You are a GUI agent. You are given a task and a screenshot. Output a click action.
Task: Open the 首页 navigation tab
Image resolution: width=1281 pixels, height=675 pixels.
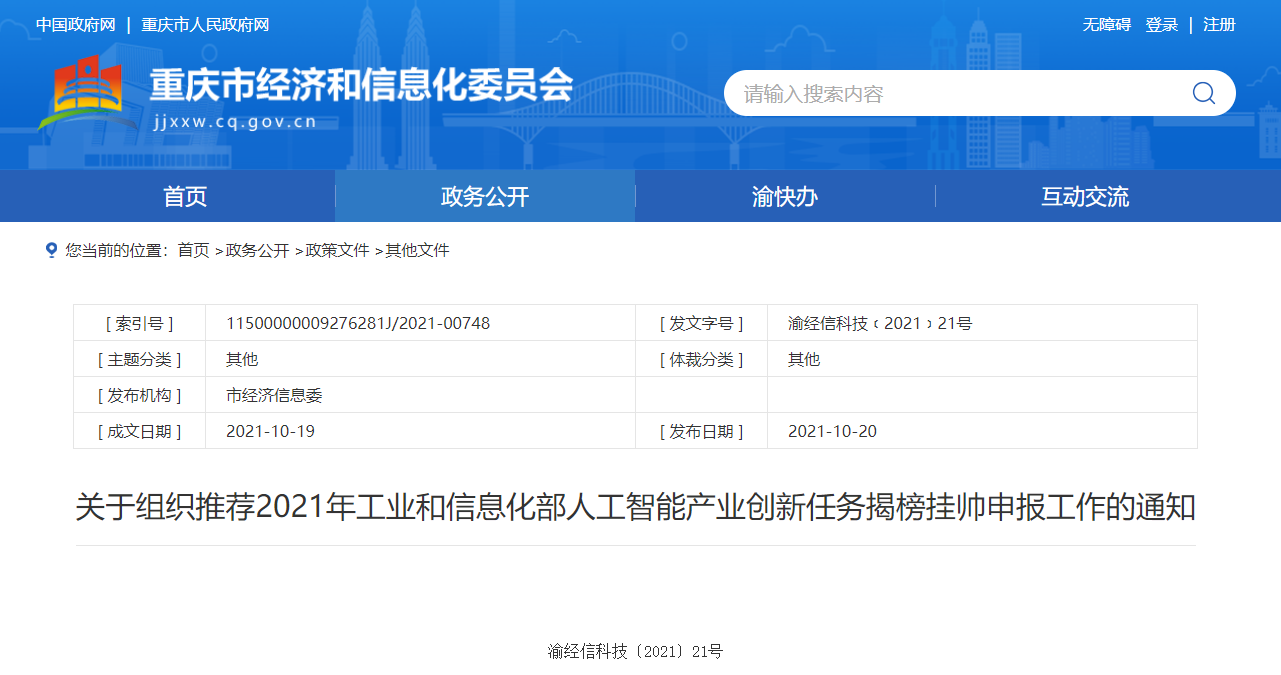click(185, 196)
